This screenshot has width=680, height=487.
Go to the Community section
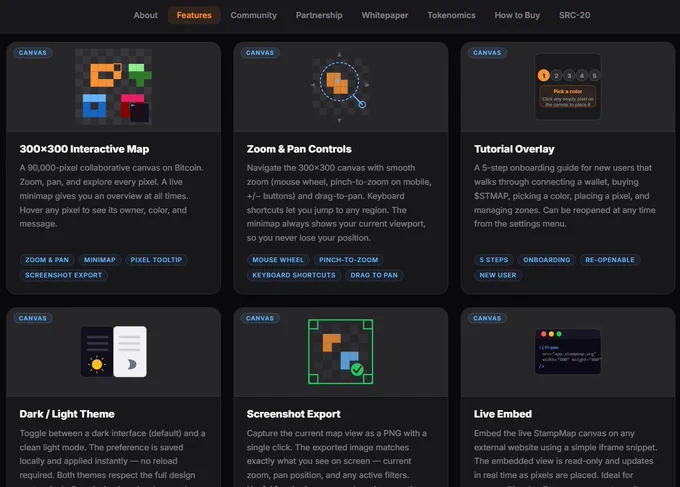click(x=253, y=15)
